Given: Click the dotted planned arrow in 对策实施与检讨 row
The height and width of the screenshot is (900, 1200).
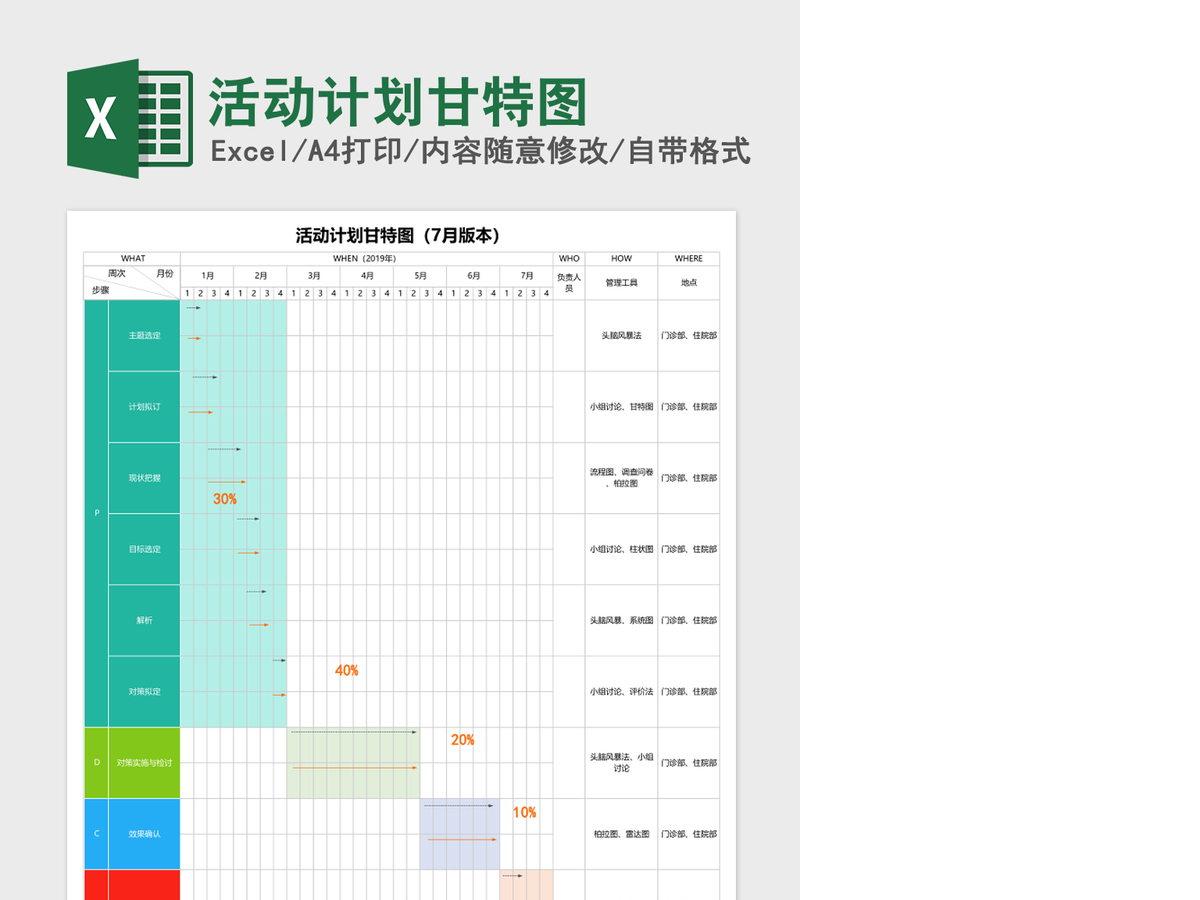Looking at the screenshot, I should (x=355, y=733).
